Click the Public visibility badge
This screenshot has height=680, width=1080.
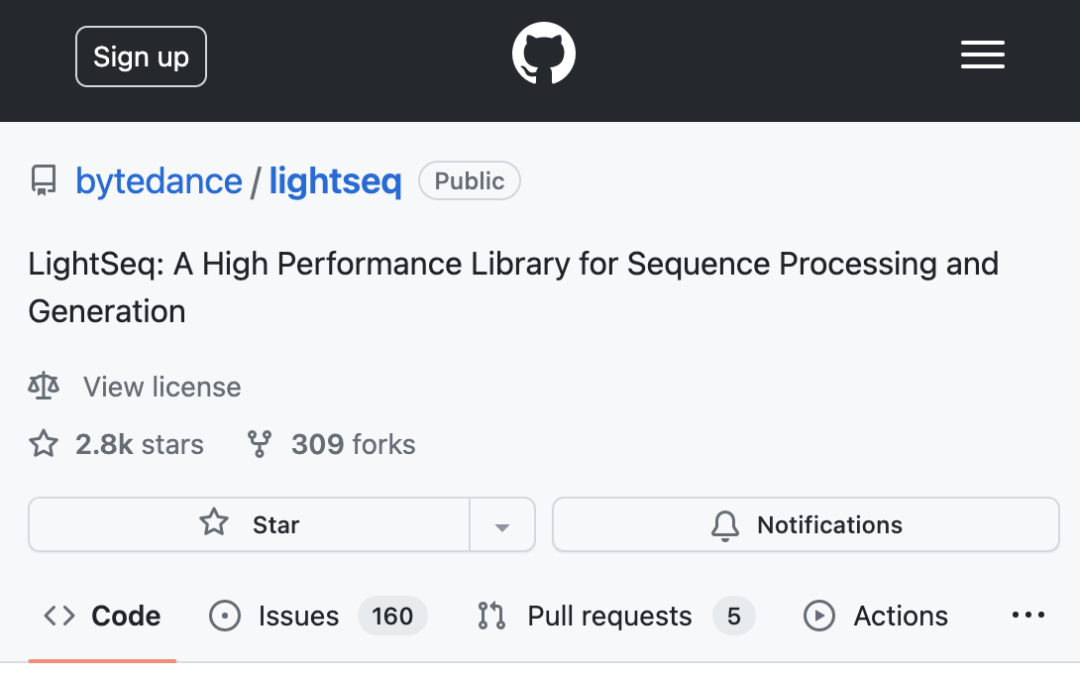[x=469, y=180]
